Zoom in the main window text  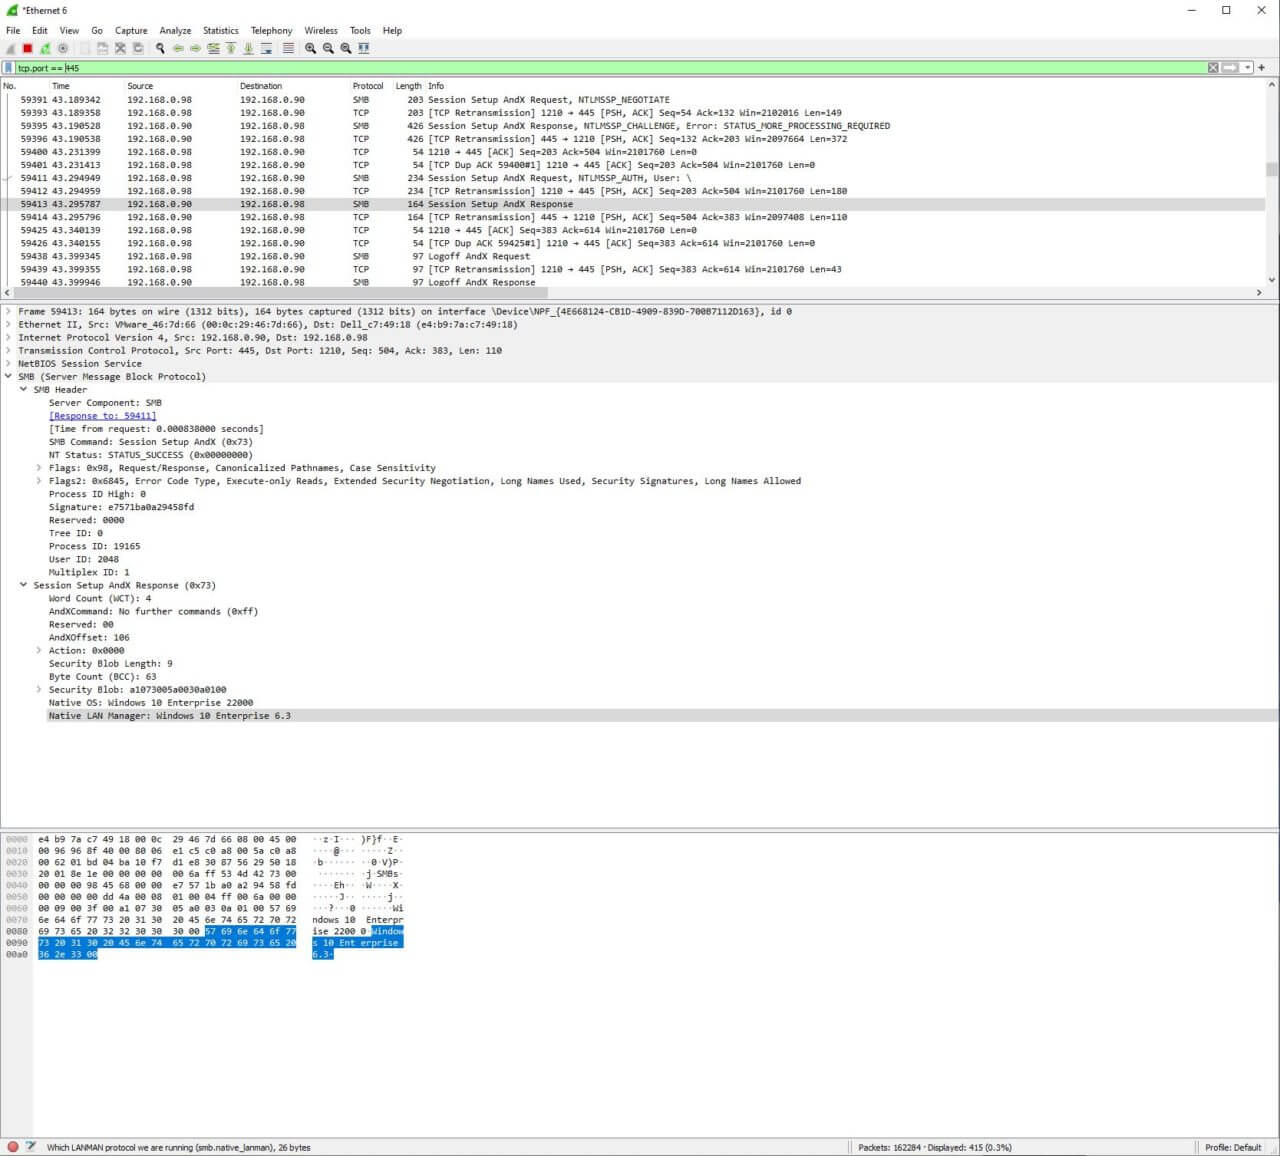310,48
